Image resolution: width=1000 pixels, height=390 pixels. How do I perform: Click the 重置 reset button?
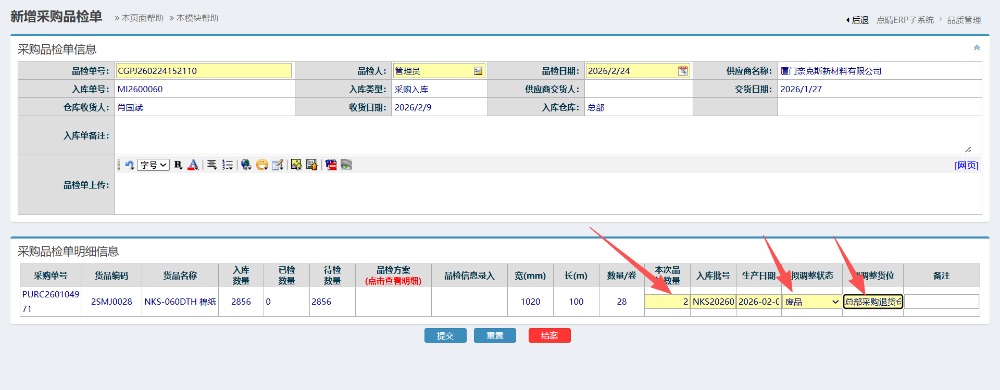(x=495, y=336)
